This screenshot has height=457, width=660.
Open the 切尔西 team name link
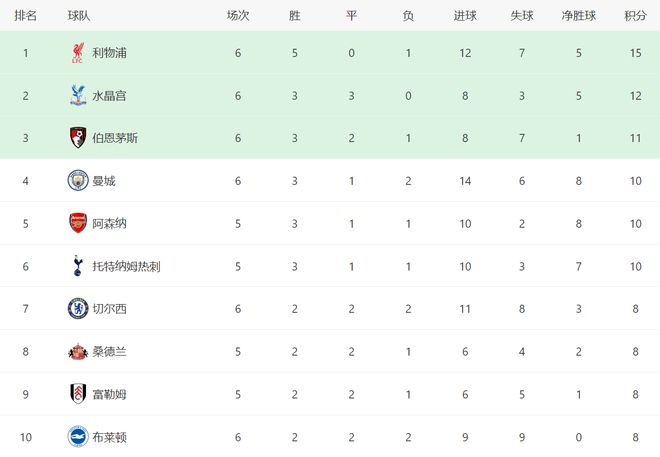[x=110, y=309]
